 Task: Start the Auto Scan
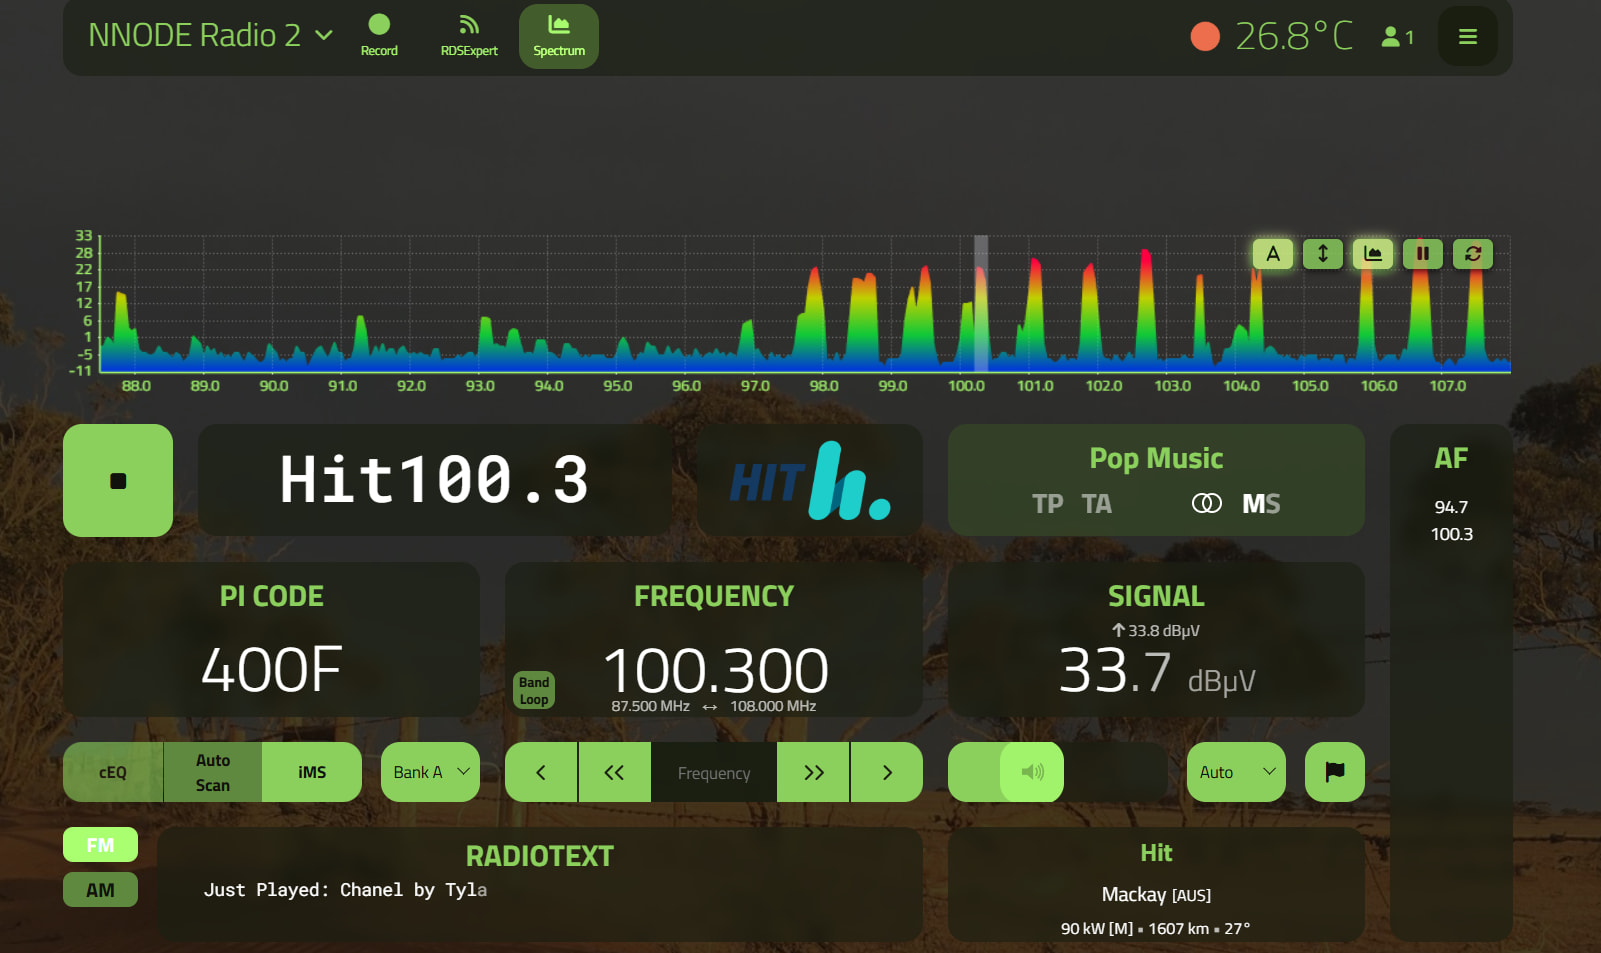point(212,772)
